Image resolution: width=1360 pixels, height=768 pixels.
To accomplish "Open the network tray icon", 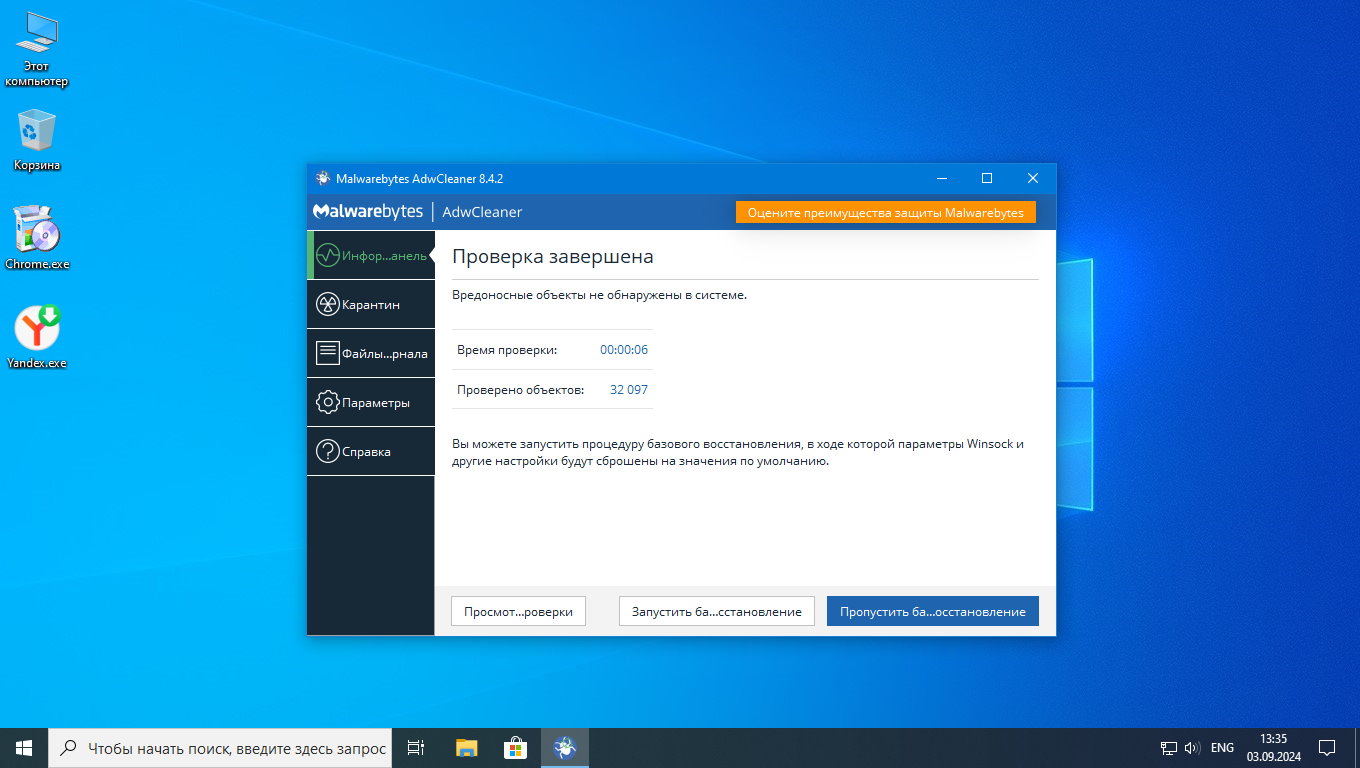I will click(x=1168, y=748).
